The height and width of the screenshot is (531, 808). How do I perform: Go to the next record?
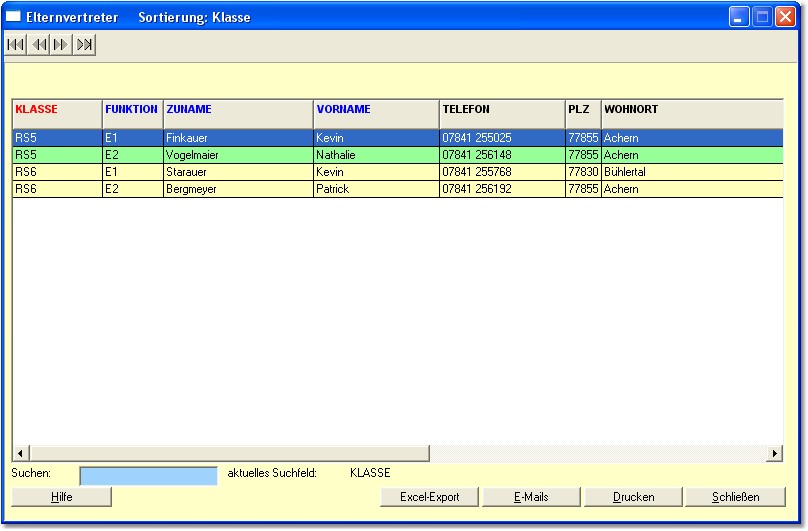(61, 44)
